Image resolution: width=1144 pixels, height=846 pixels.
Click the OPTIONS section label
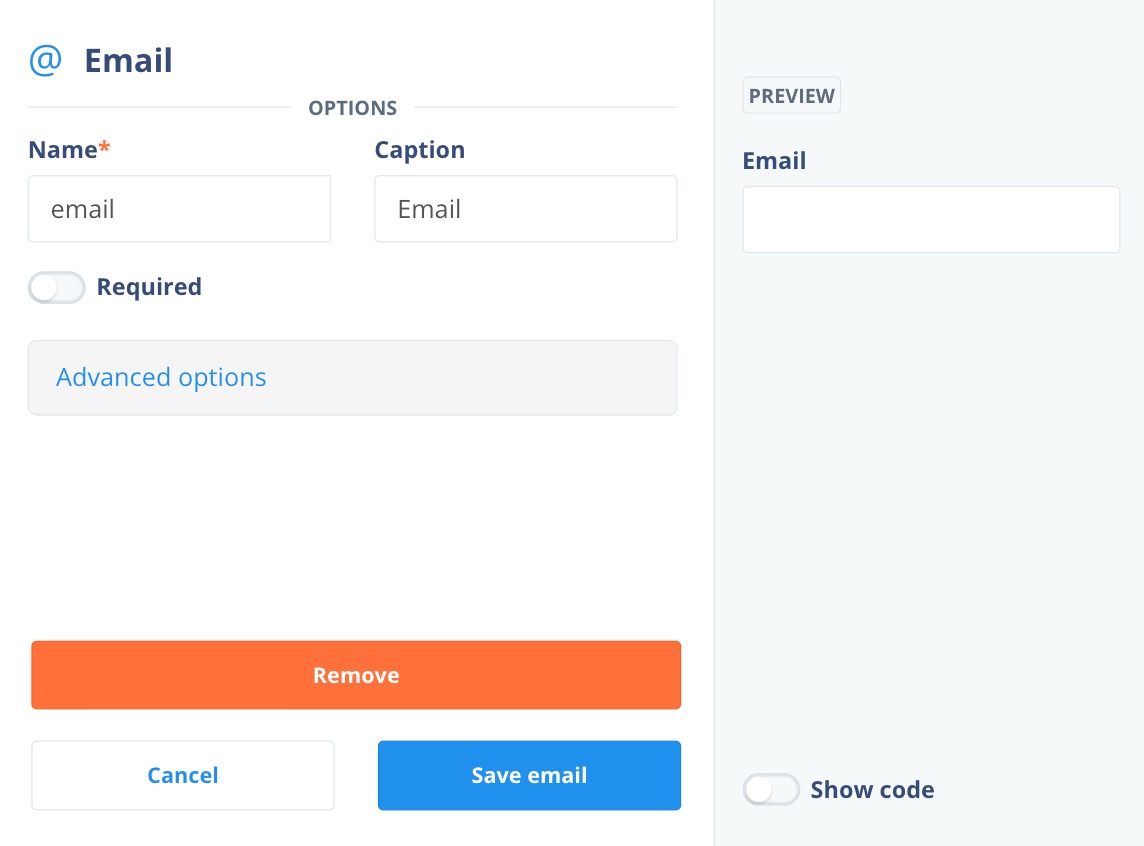[352, 108]
